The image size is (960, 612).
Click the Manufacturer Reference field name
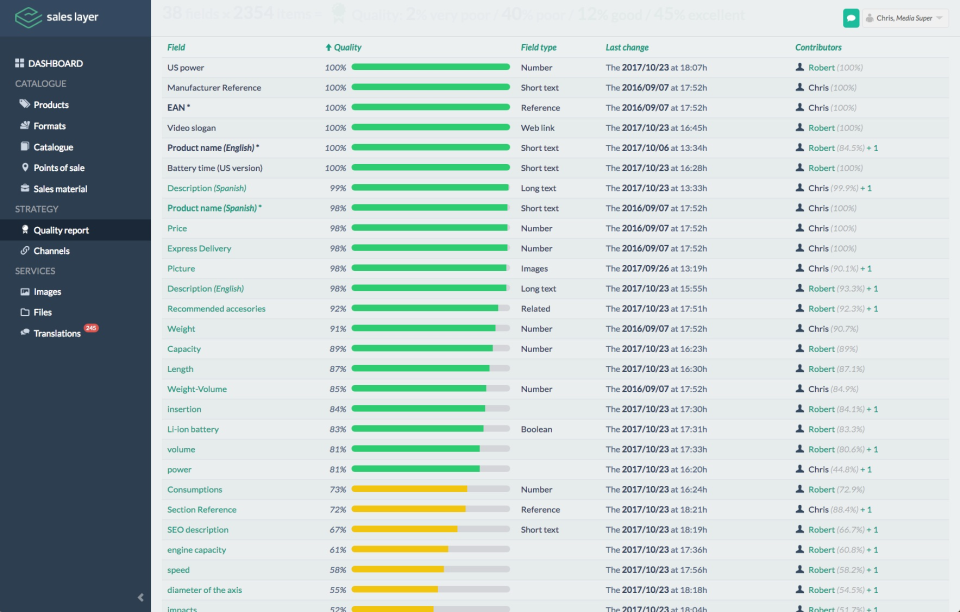pos(214,88)
